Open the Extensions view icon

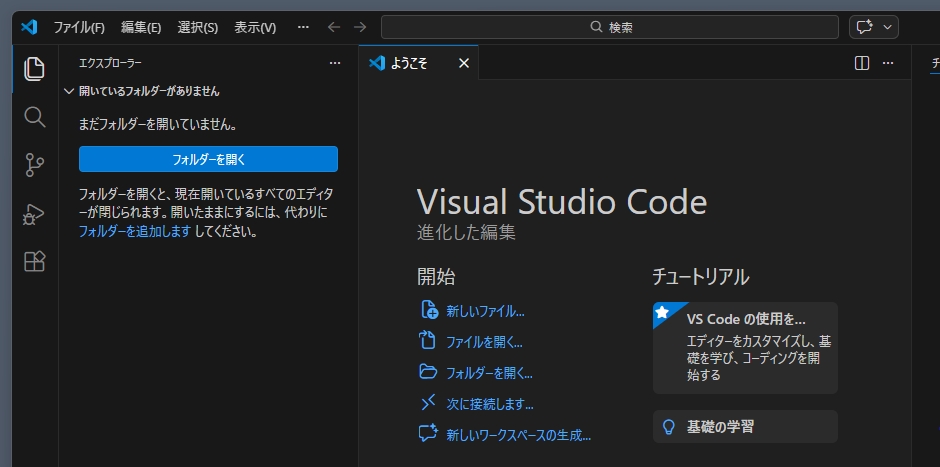[x=35, y=261]
